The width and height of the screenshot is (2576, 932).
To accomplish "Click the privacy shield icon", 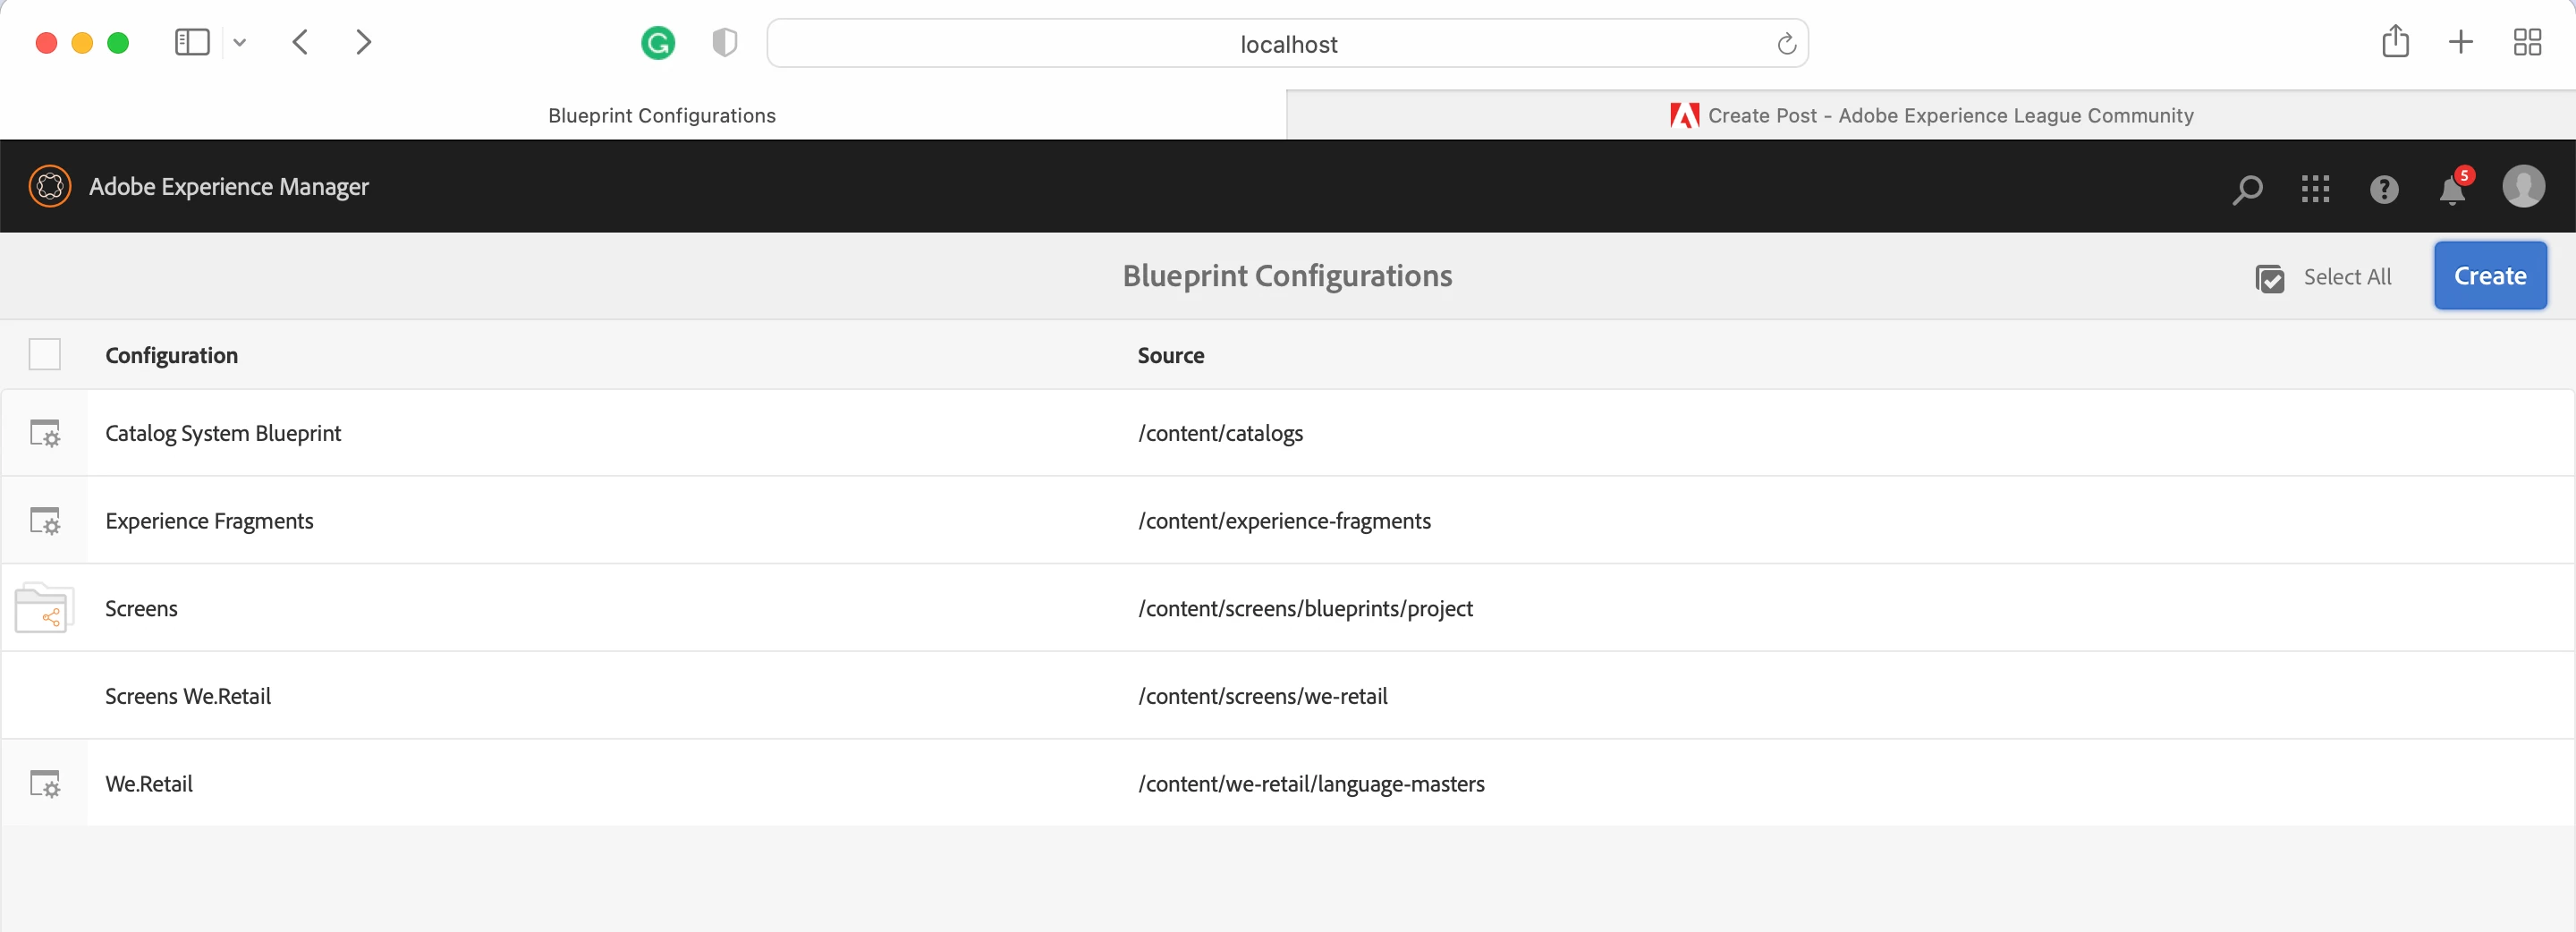I will [725, 43].
